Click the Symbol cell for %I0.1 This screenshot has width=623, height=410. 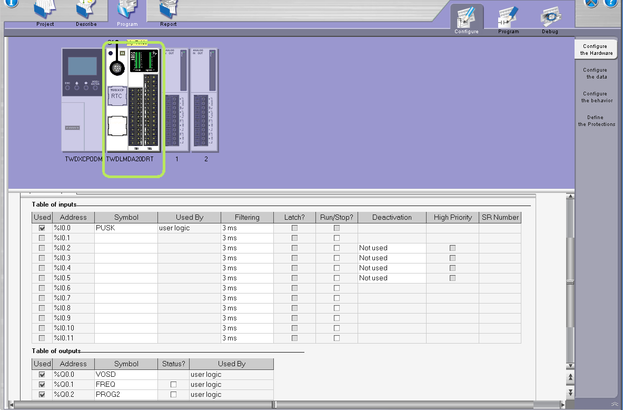click(126, 238)
